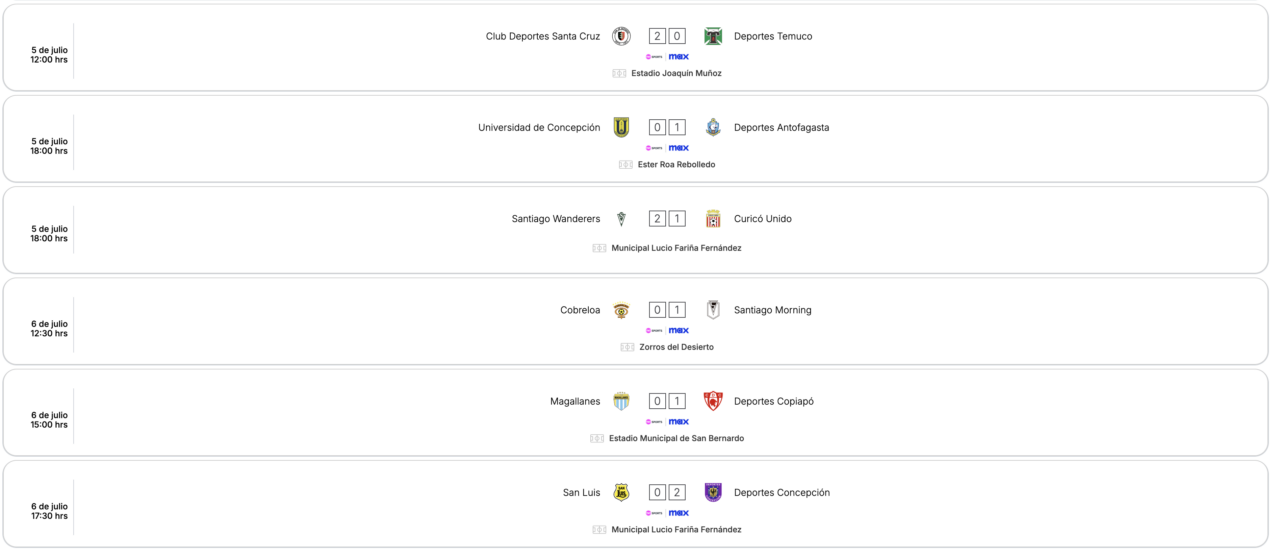Click the Curicó Unido crest
Viewport: 1280px width, 553px height.
713,219
